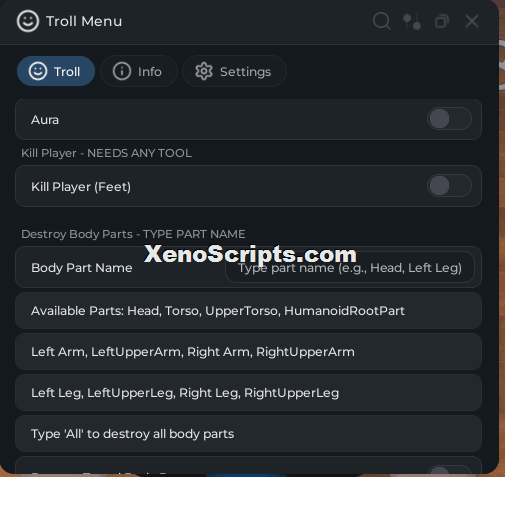Select the 'Left Leg, LeftUpperLeg' text row

pyautogui.click(x=248, y=393)
